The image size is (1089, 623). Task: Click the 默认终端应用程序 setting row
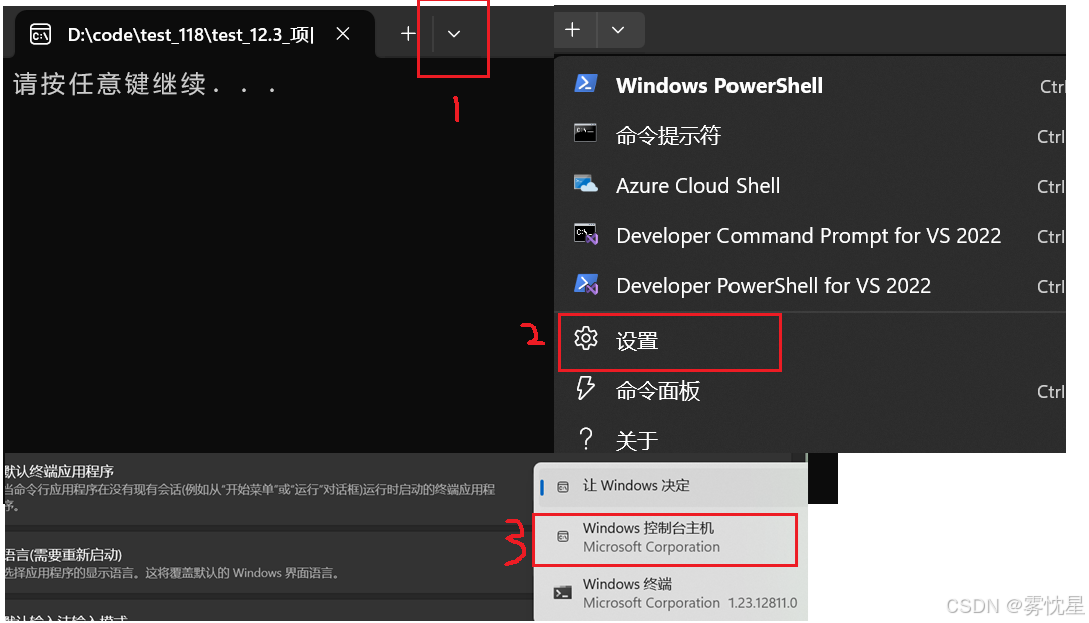point(267,489)
